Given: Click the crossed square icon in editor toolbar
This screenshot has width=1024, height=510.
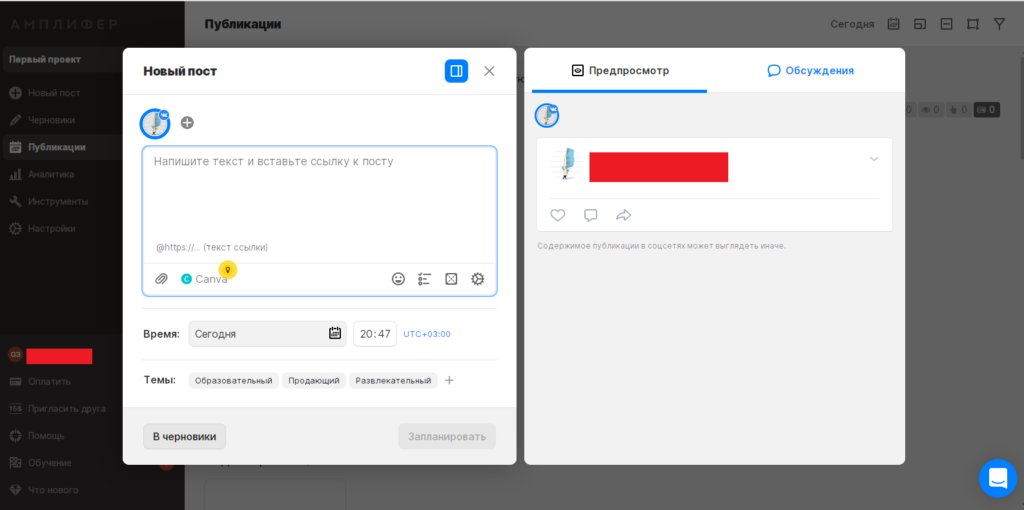Looking at the screenshot, I should (x=451, y=279).
